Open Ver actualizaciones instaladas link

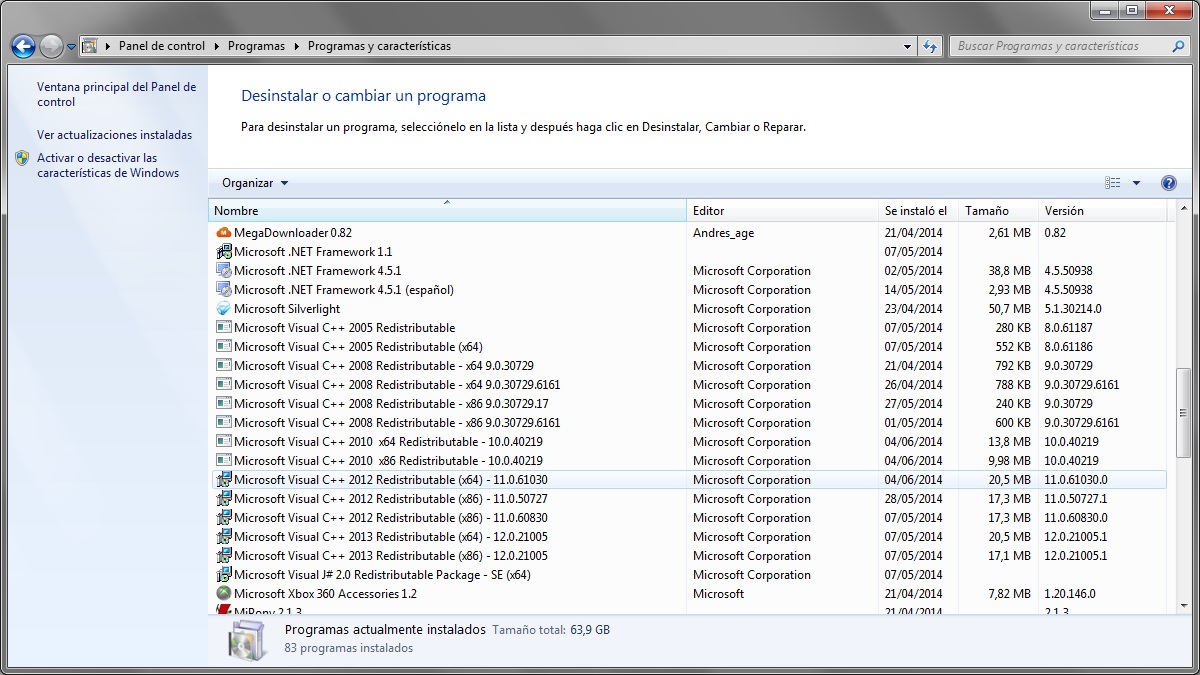pos(114,135)
